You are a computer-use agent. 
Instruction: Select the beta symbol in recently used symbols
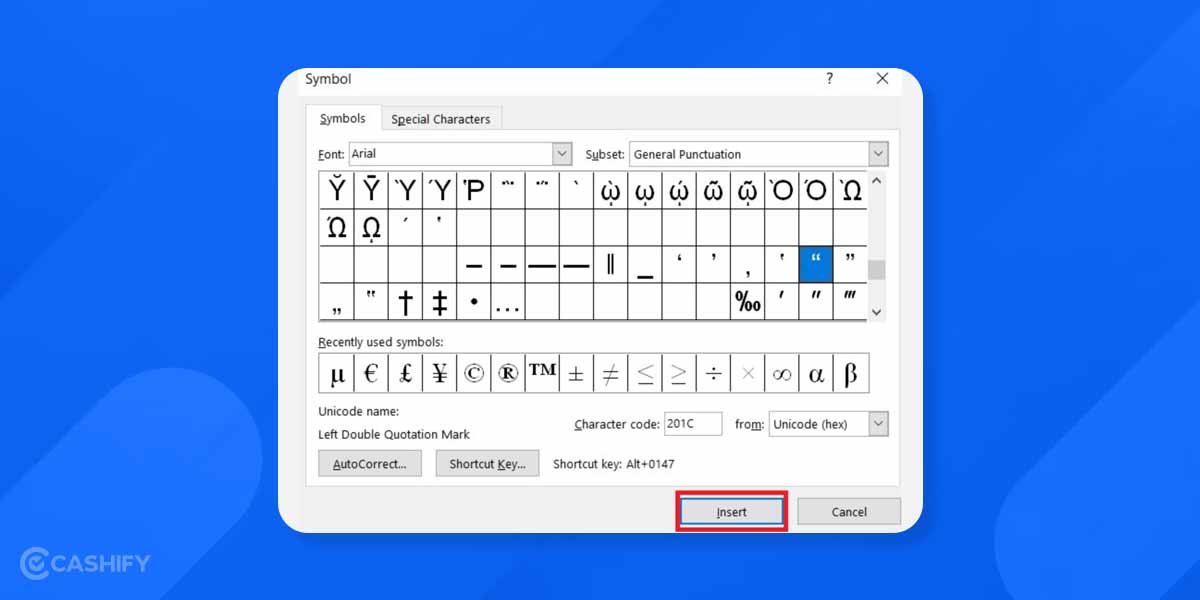pos(849,372)
